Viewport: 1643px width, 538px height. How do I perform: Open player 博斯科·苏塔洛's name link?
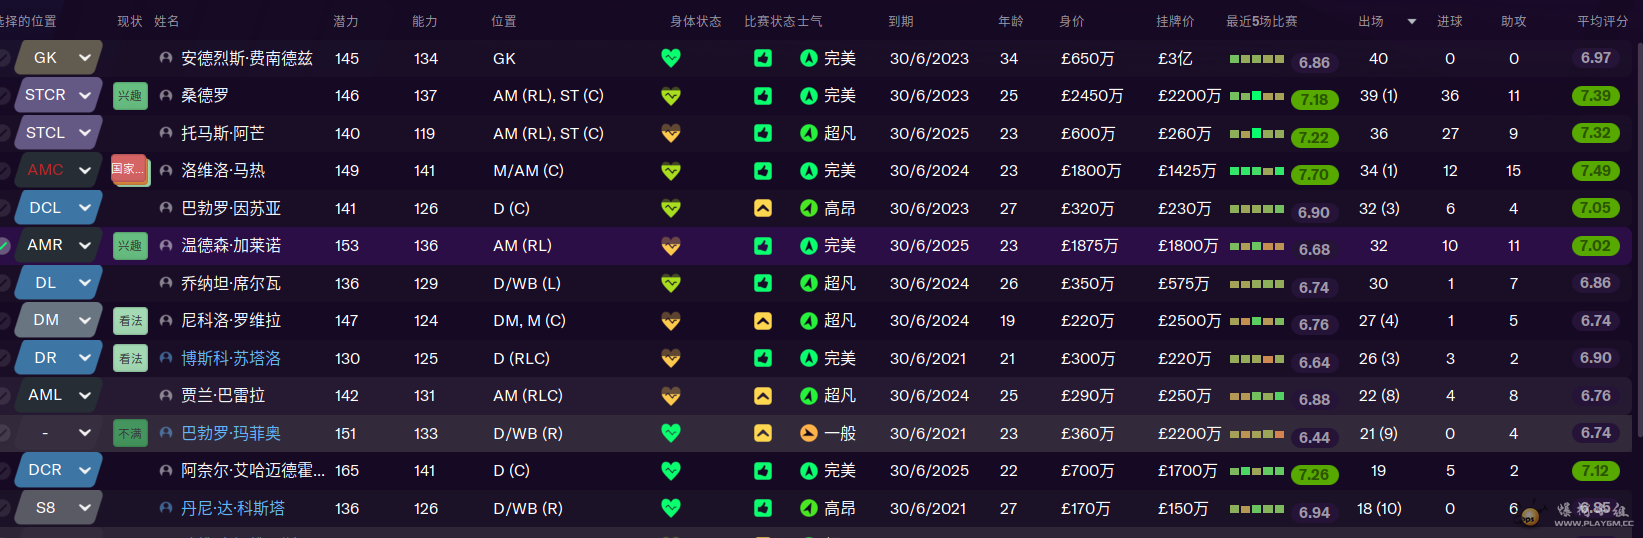point(231,358)
